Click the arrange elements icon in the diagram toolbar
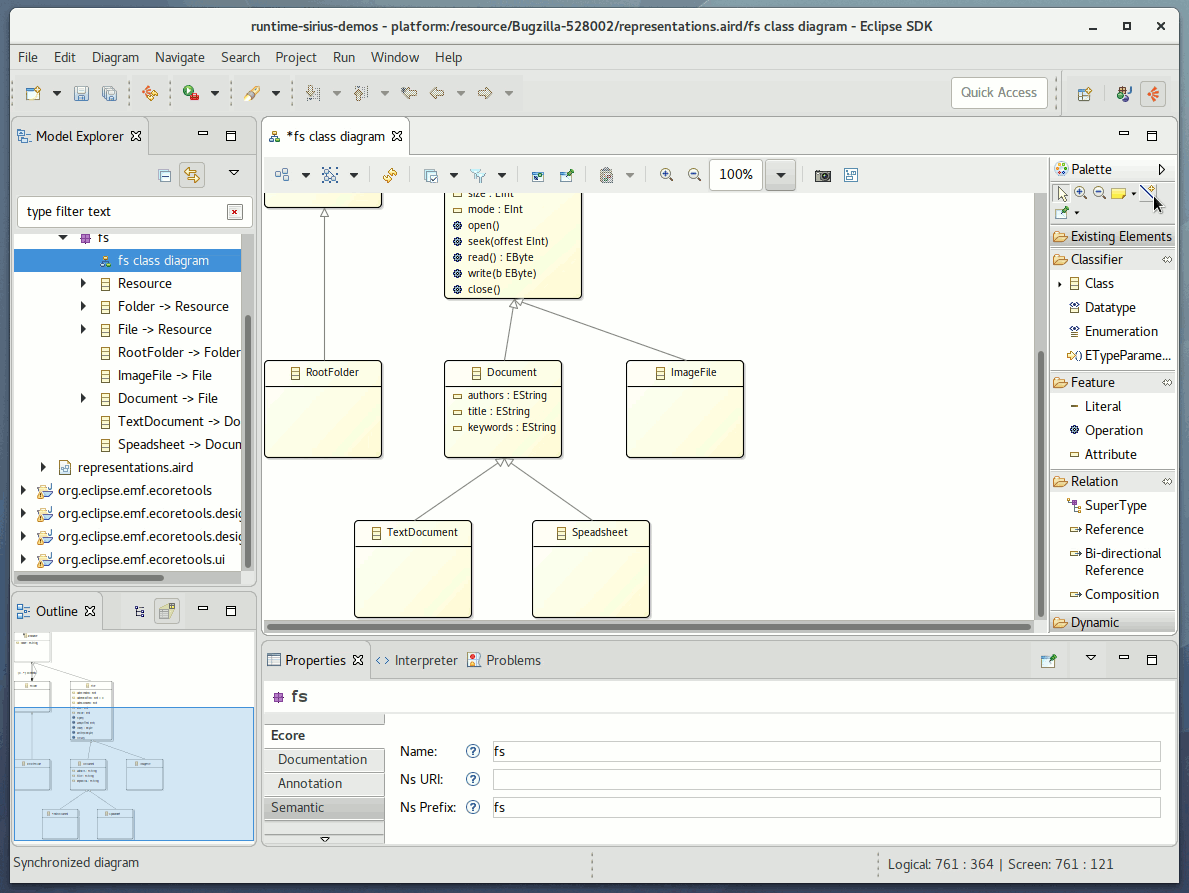 (x=282, y=174)
